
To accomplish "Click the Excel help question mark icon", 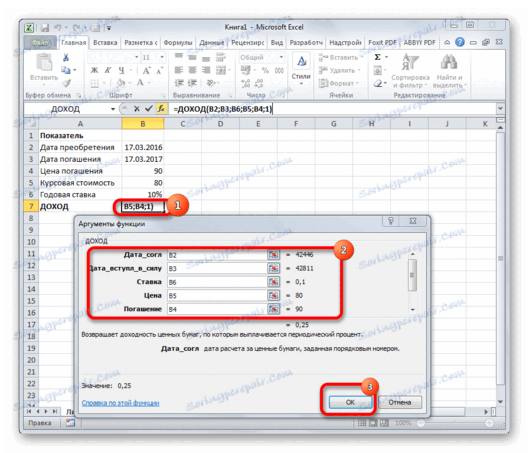I will 460,42.
